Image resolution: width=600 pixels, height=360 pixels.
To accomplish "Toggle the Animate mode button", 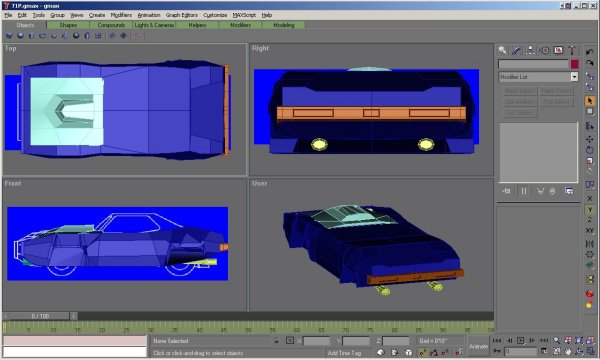I will 478,346.
